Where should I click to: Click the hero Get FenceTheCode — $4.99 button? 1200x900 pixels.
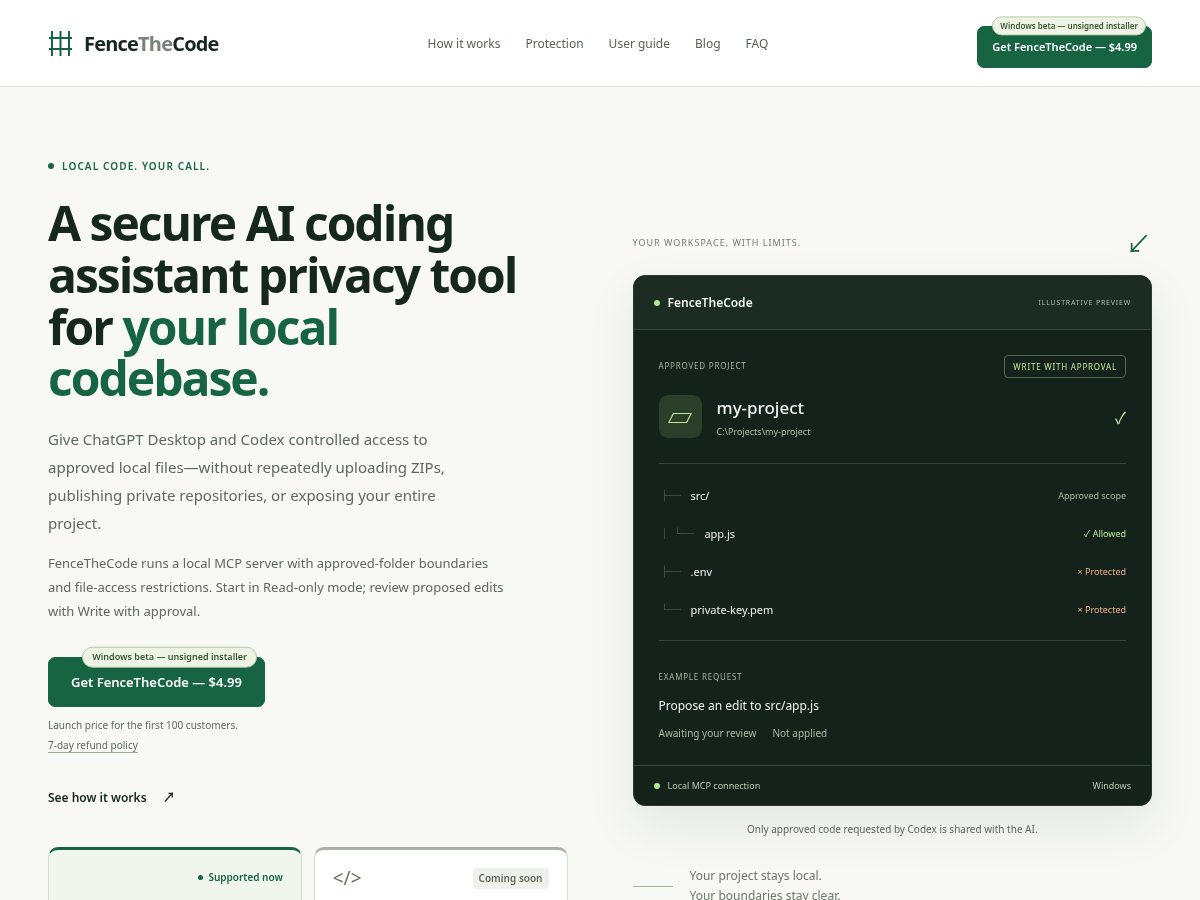coord(156,682)
